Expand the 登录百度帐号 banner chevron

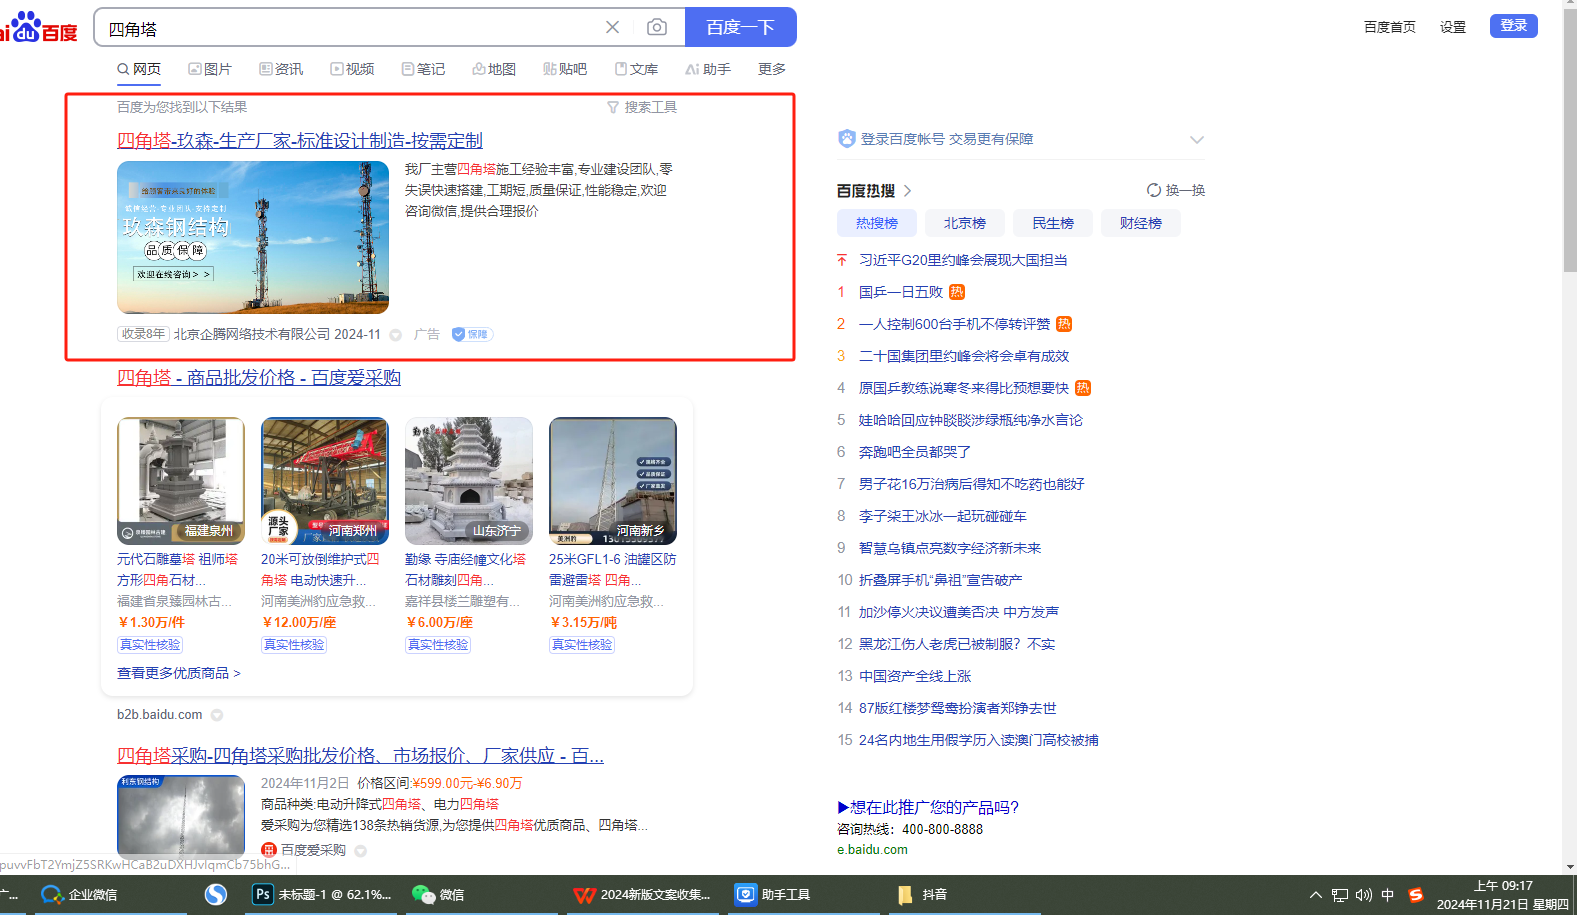1197,140
